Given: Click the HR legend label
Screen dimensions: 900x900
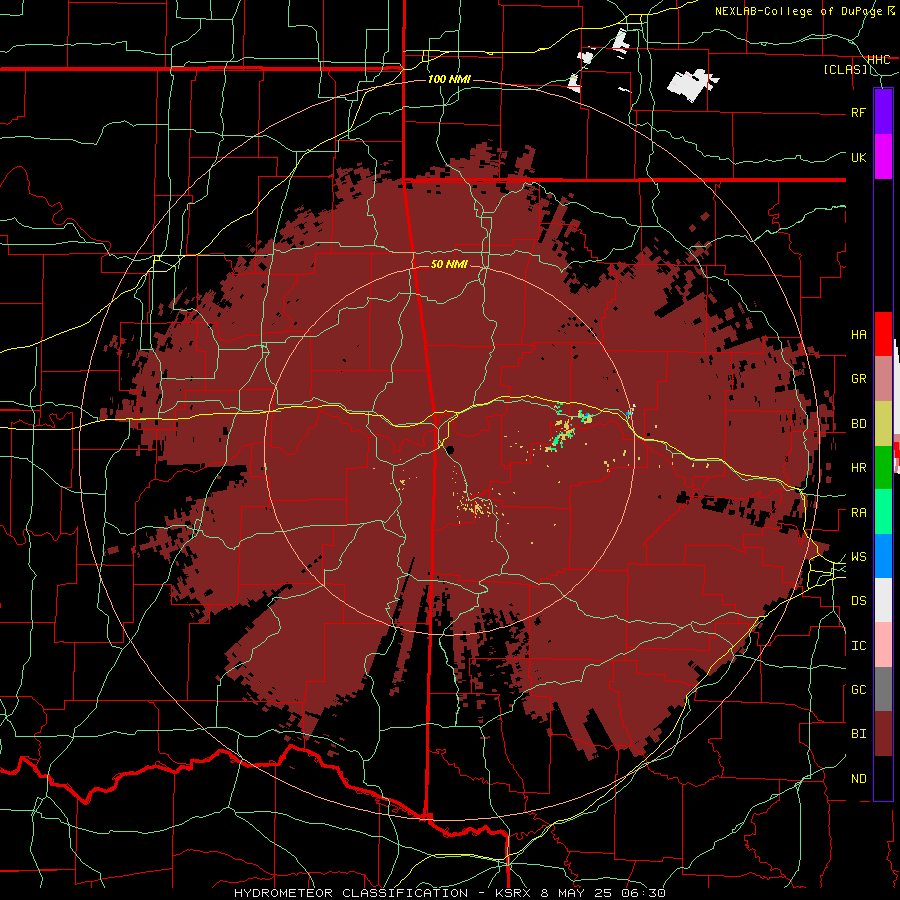Looking at the screenshot, I should click(858, 468).
